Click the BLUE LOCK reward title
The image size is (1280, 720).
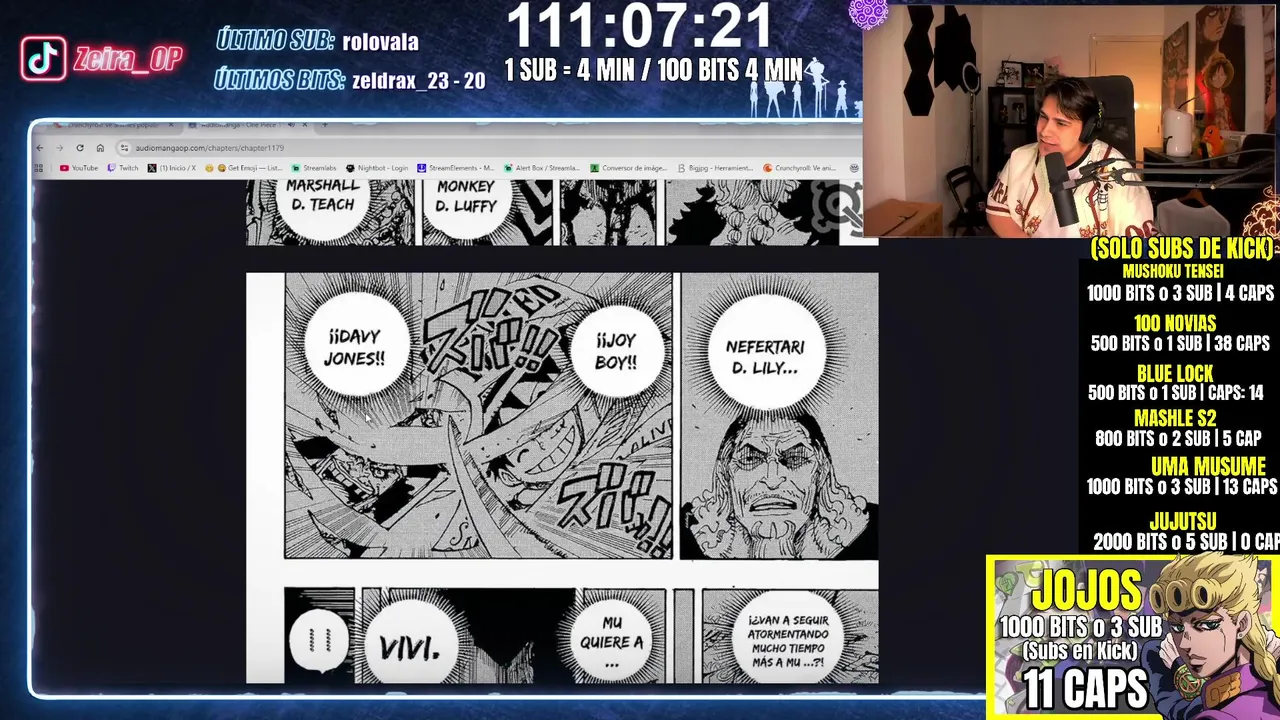(x=1175, y=374)
